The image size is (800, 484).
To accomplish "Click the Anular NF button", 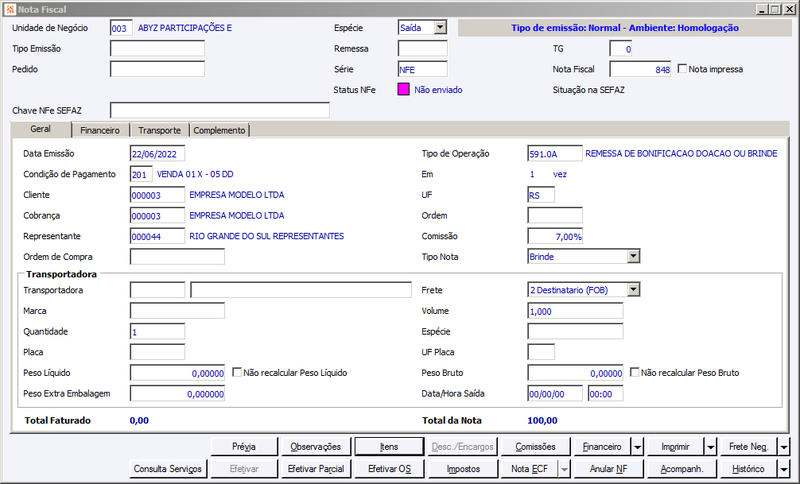I will [608, 469].
